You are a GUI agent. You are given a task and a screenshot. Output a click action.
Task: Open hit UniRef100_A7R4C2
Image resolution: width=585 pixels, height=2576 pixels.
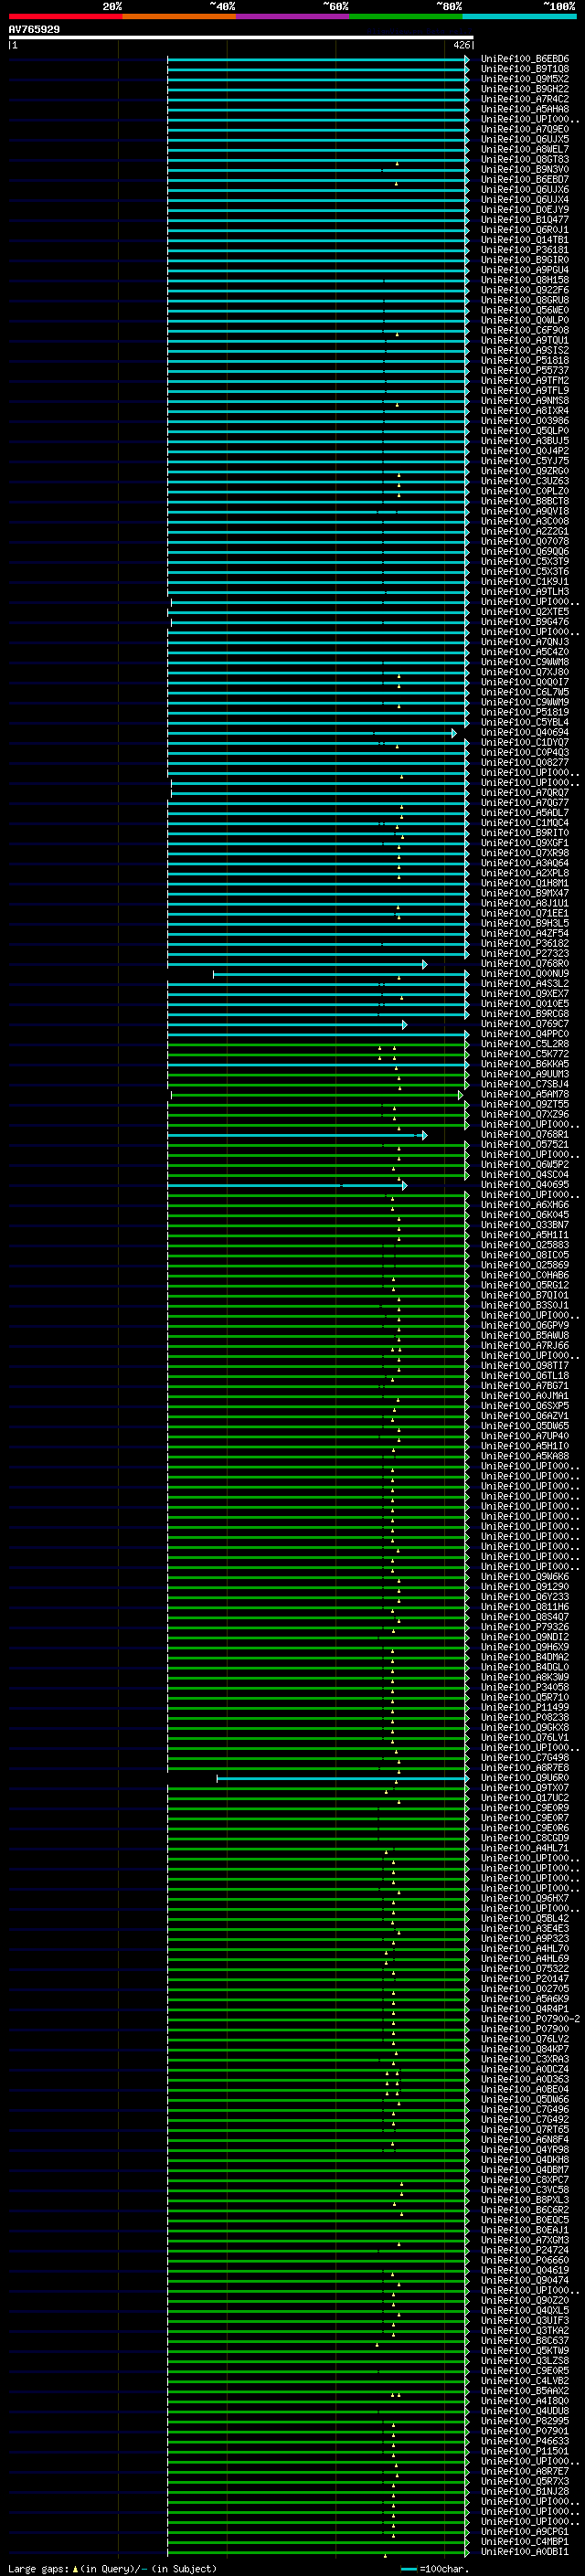525,99
